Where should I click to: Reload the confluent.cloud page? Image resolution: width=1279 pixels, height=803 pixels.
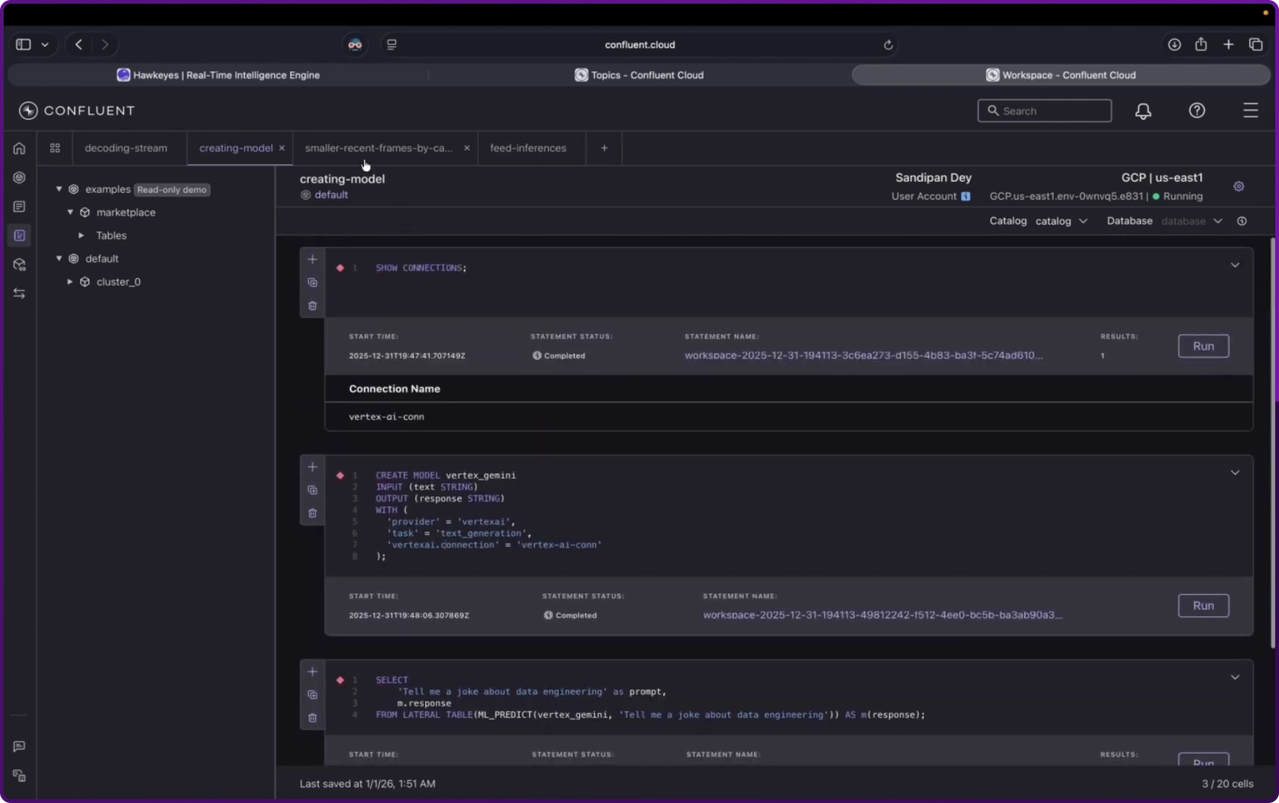(x=888, y=45)
